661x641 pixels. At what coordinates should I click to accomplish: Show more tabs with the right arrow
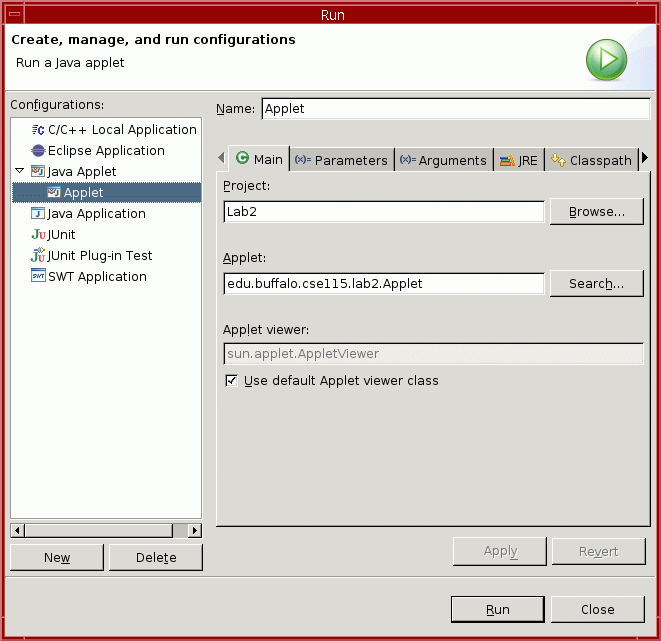click(x=645, y=158)
